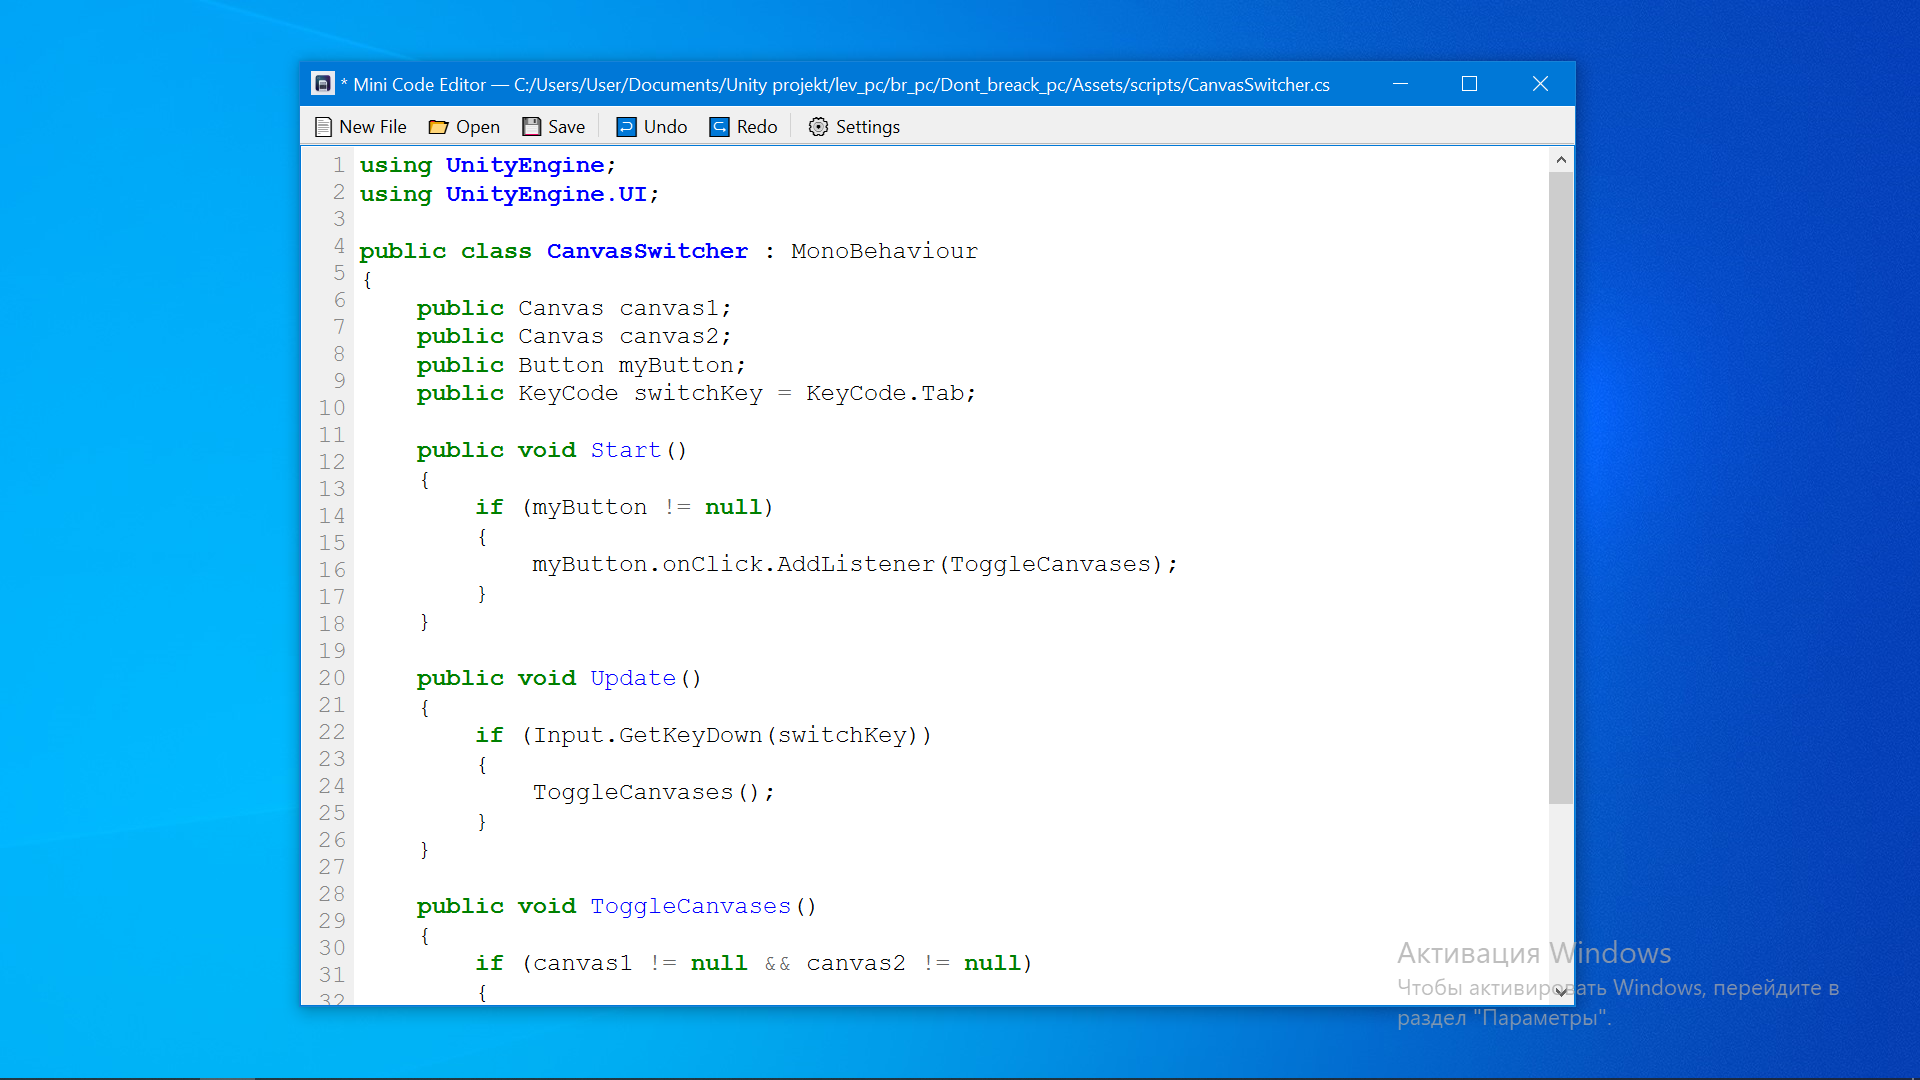Image resolution: width=1920 pixels, height=1080 pixels.
Task: Click the word 'MonoBehaviour'
Action: pyautogui.click(x=884, y=251)
